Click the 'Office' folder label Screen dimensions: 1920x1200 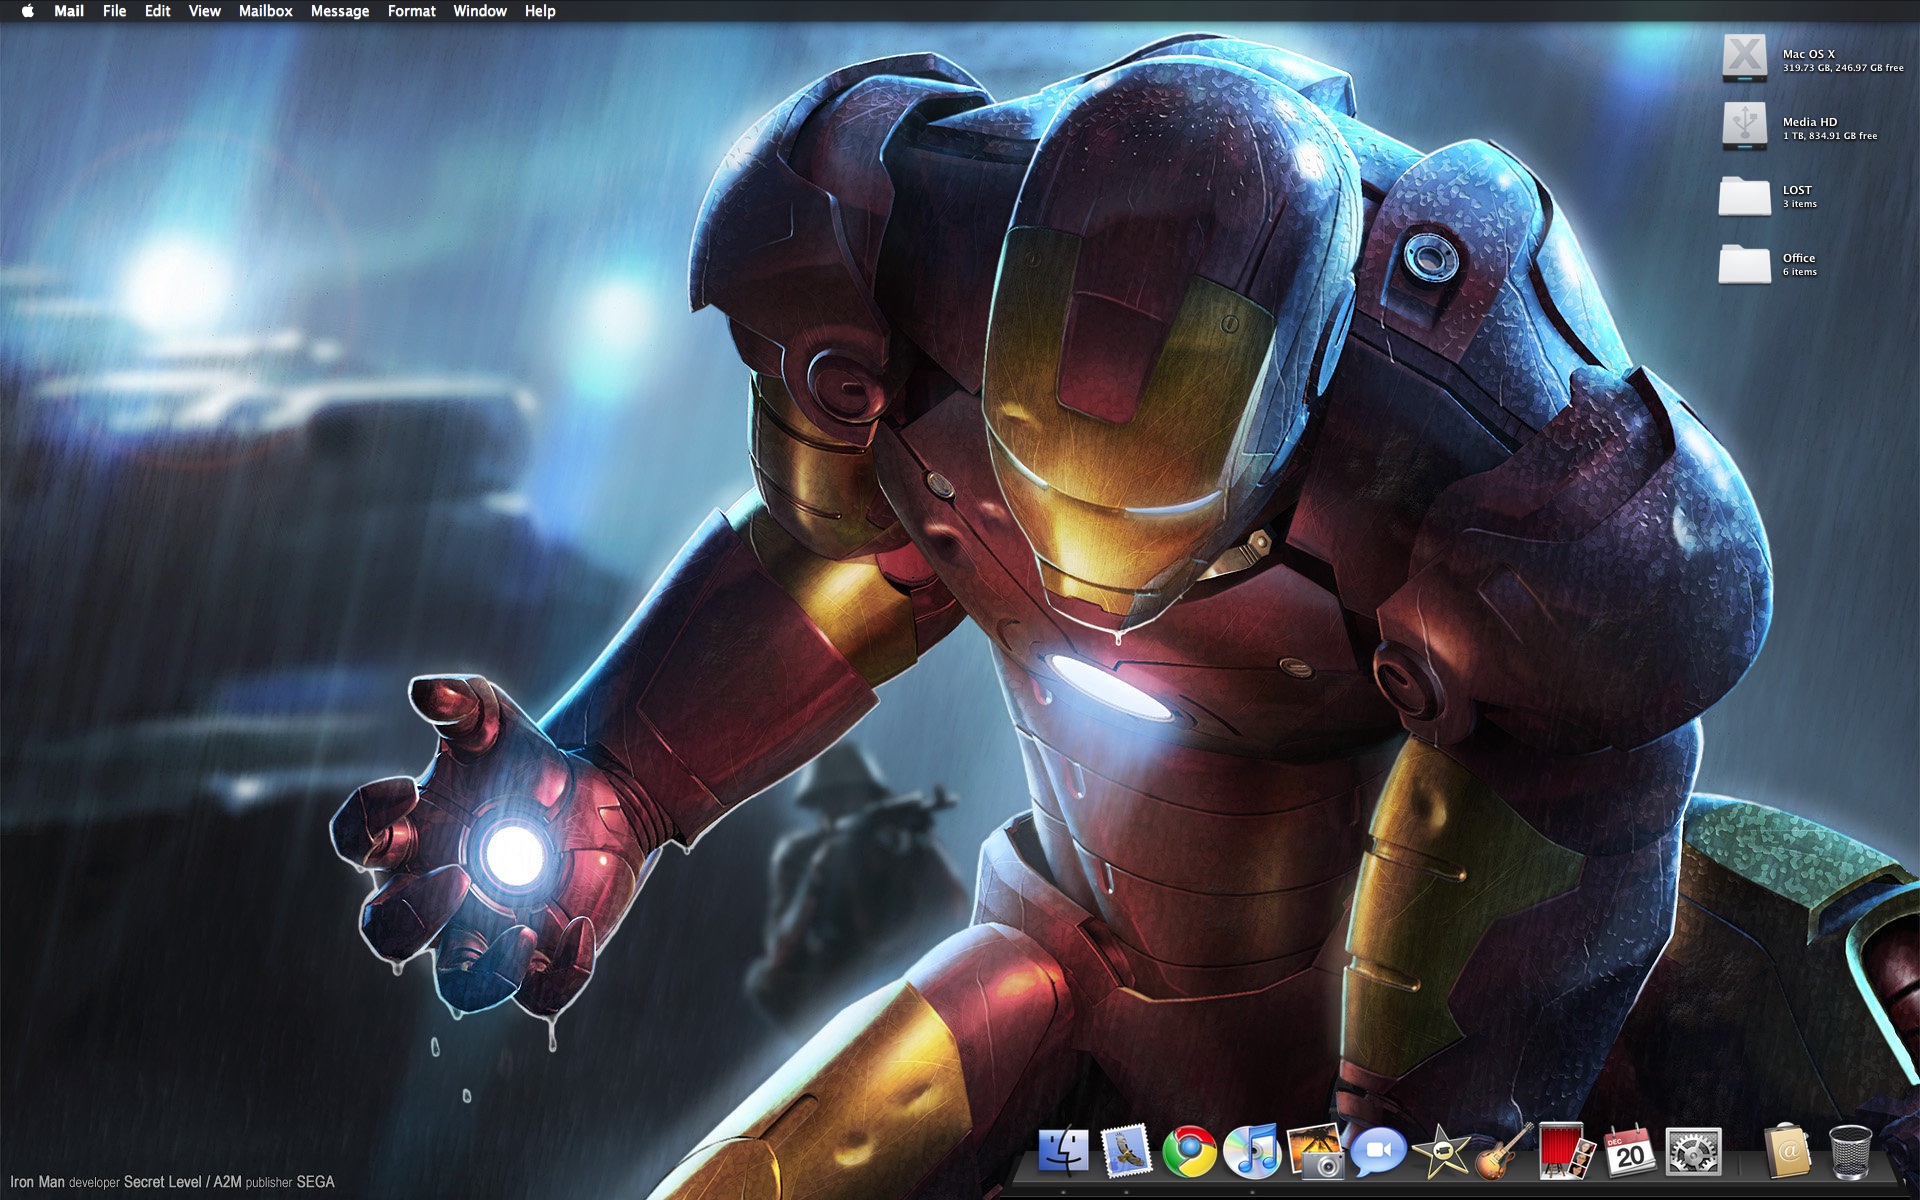click(1798, 258)
